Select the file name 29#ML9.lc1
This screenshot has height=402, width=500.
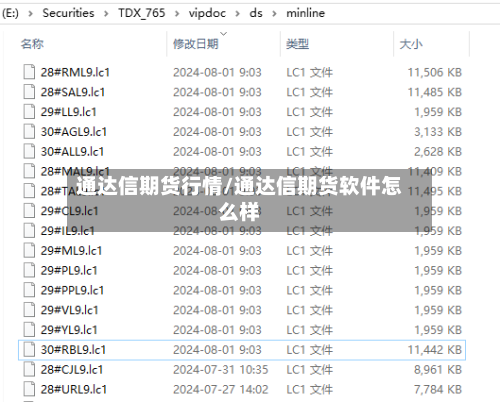pos(71,251)
